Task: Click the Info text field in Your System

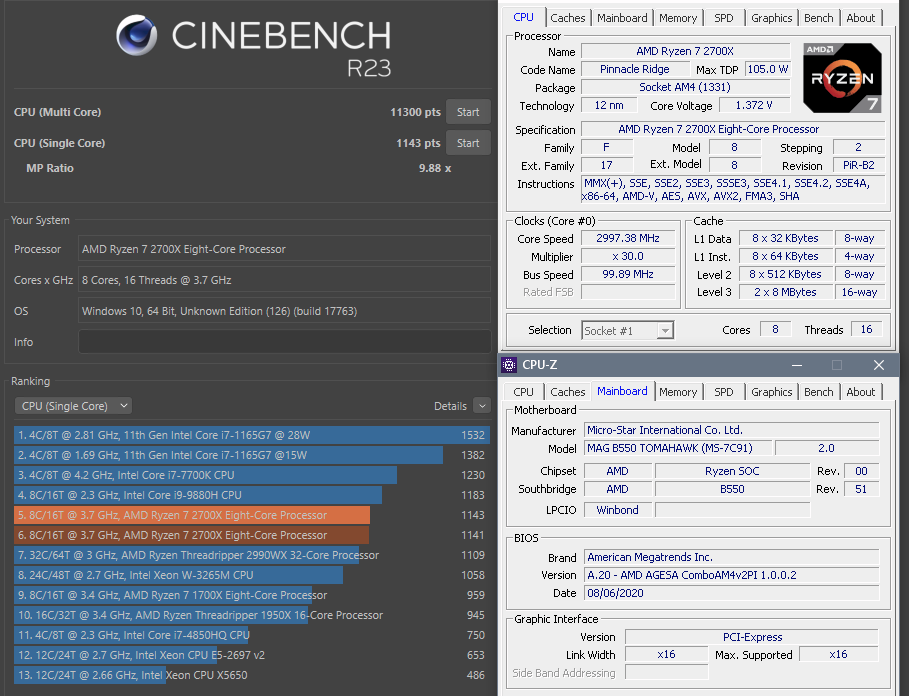Action: click(285, 342)
